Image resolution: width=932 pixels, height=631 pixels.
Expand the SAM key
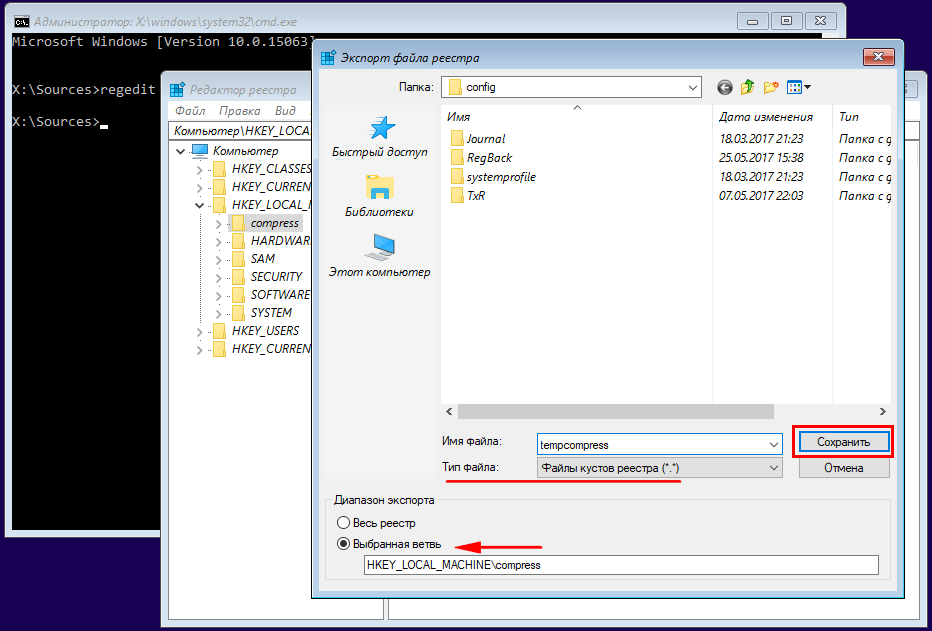[218, 260]
